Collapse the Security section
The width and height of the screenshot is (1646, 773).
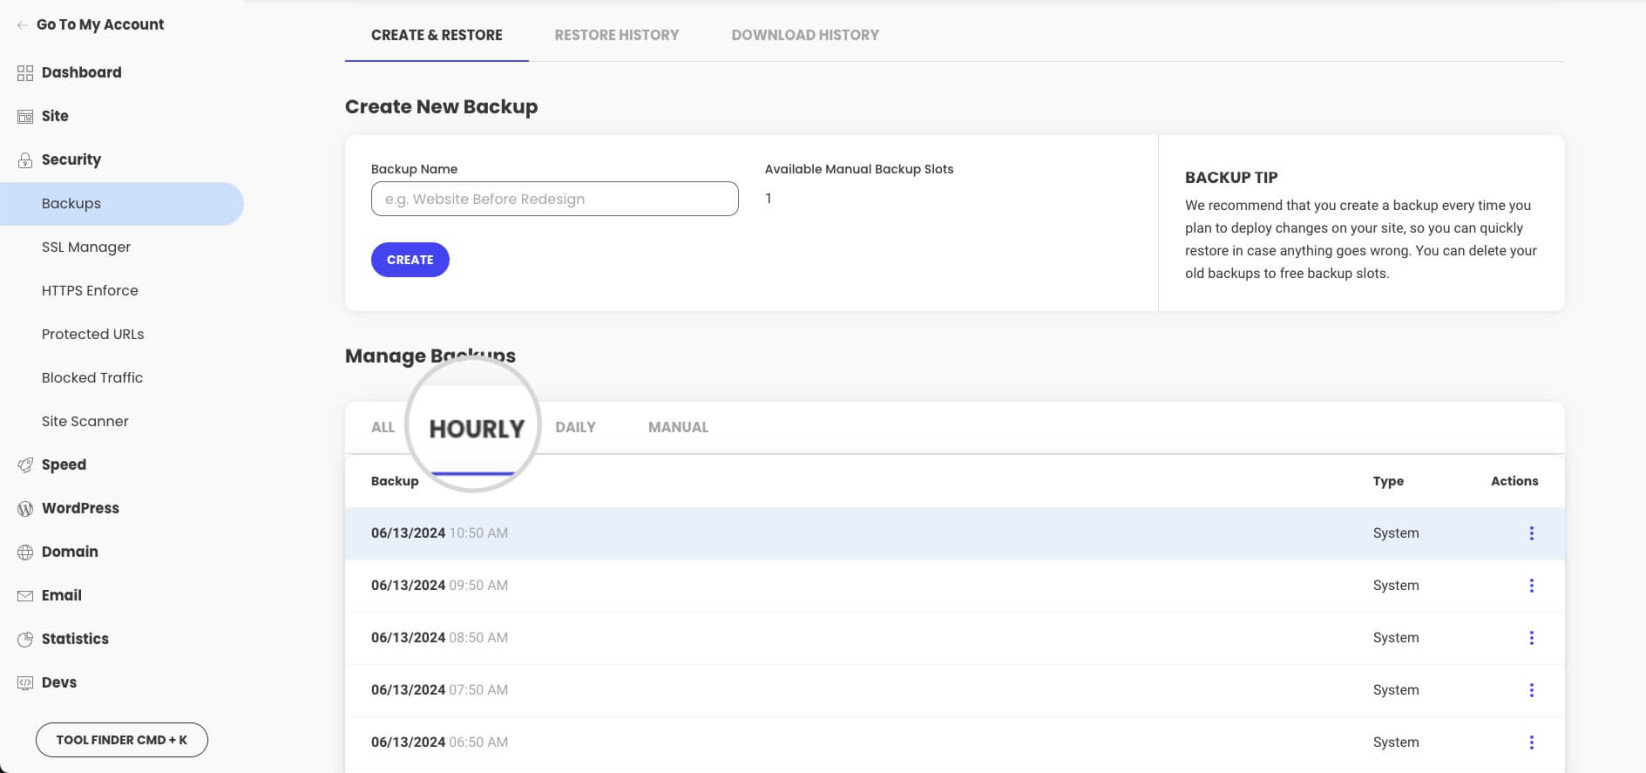pyautogui.click(x=71, y=160)
